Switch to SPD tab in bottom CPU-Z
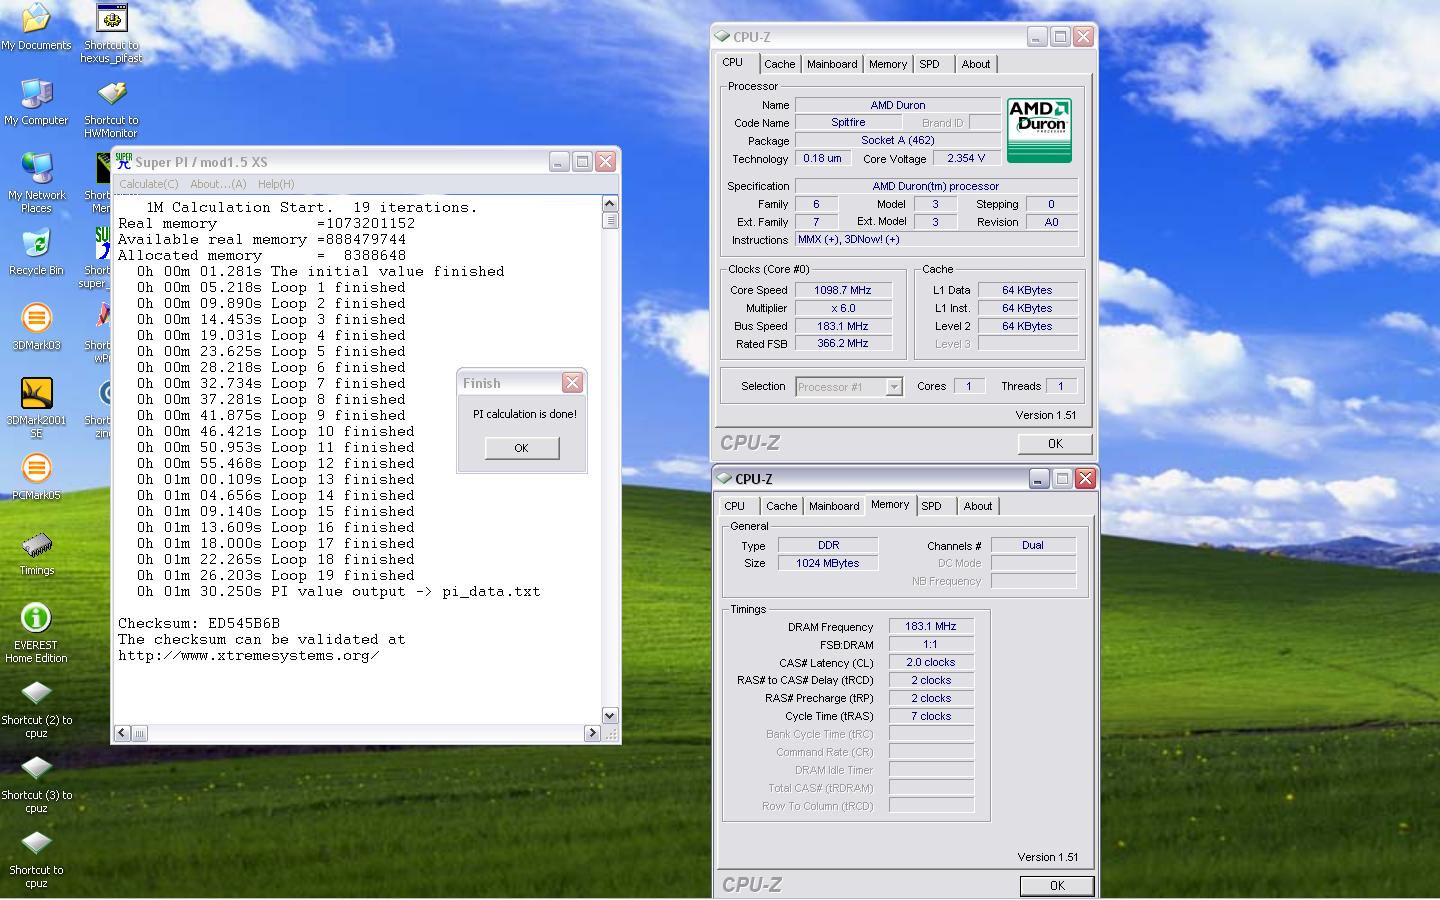The image size is (1440, 900). coord(932,506)
